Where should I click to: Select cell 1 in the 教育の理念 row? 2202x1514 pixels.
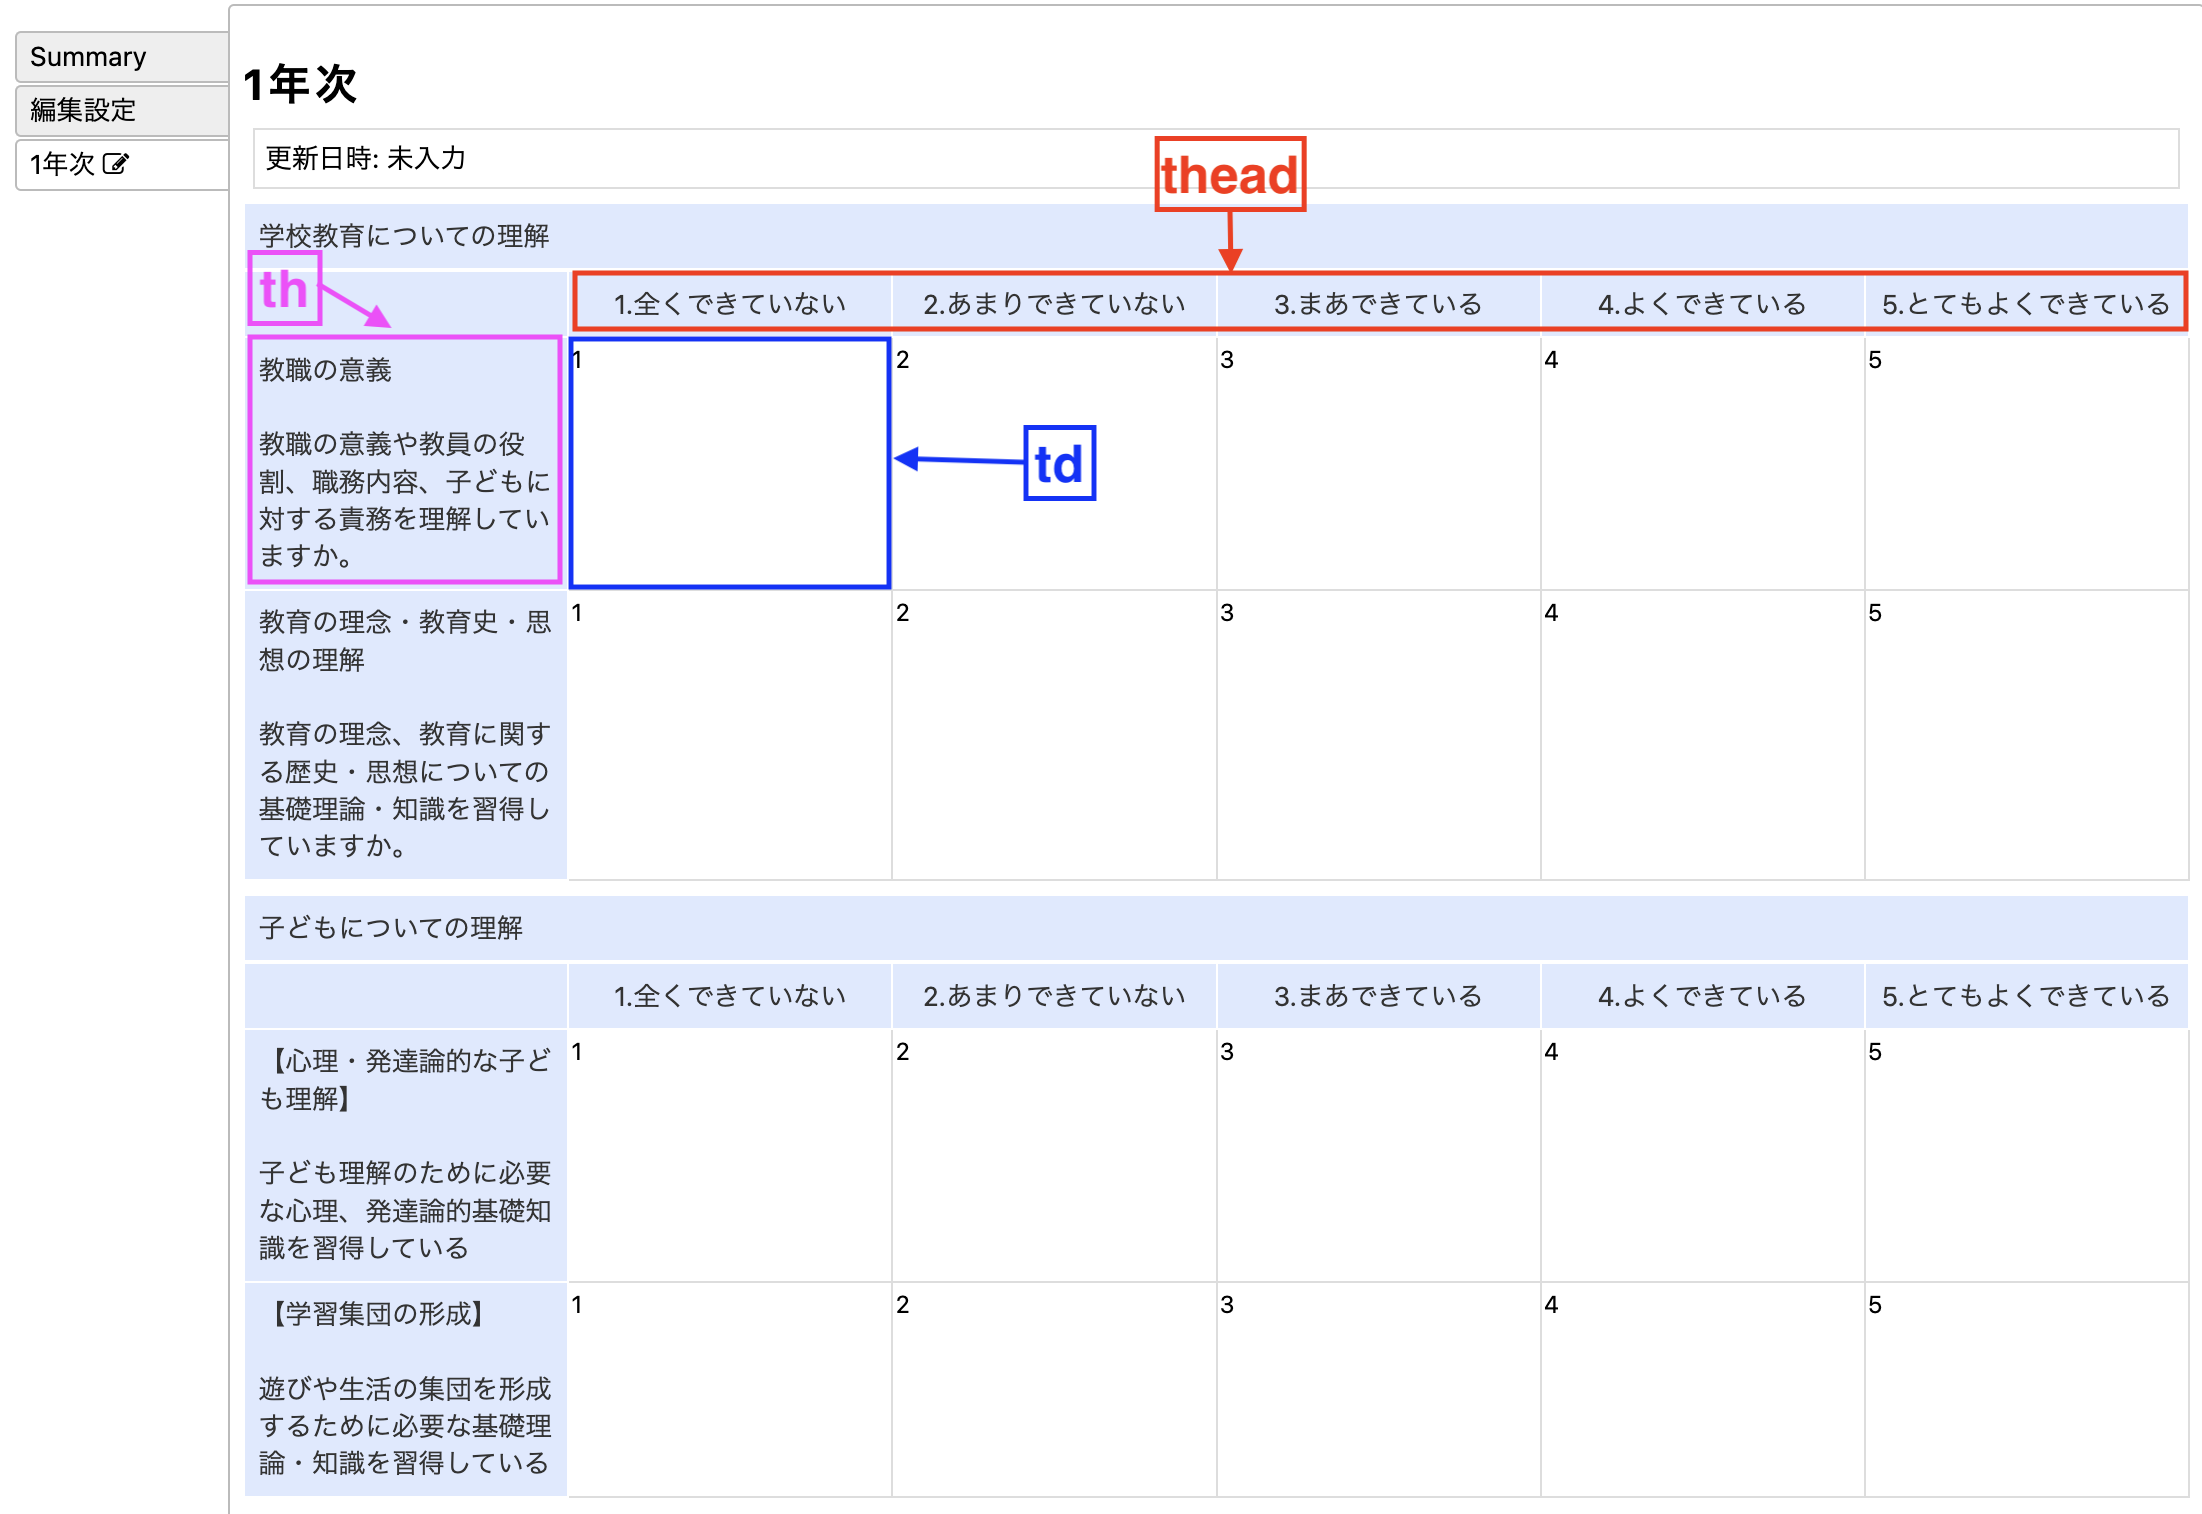(730, 735)
